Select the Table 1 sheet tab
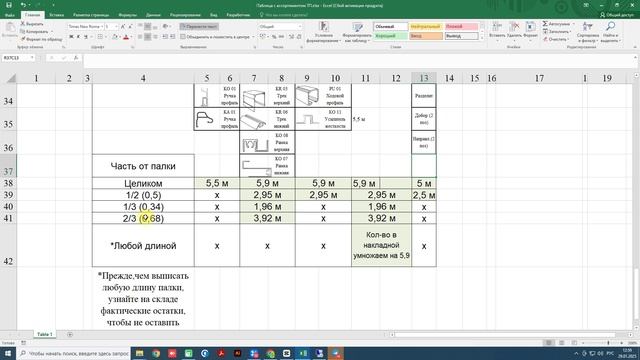This screenshot has height=360, width=640. (x=45, y=334)
